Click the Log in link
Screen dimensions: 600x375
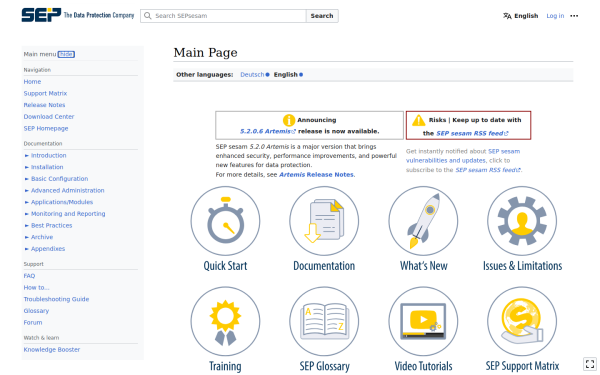click(555, 16)
